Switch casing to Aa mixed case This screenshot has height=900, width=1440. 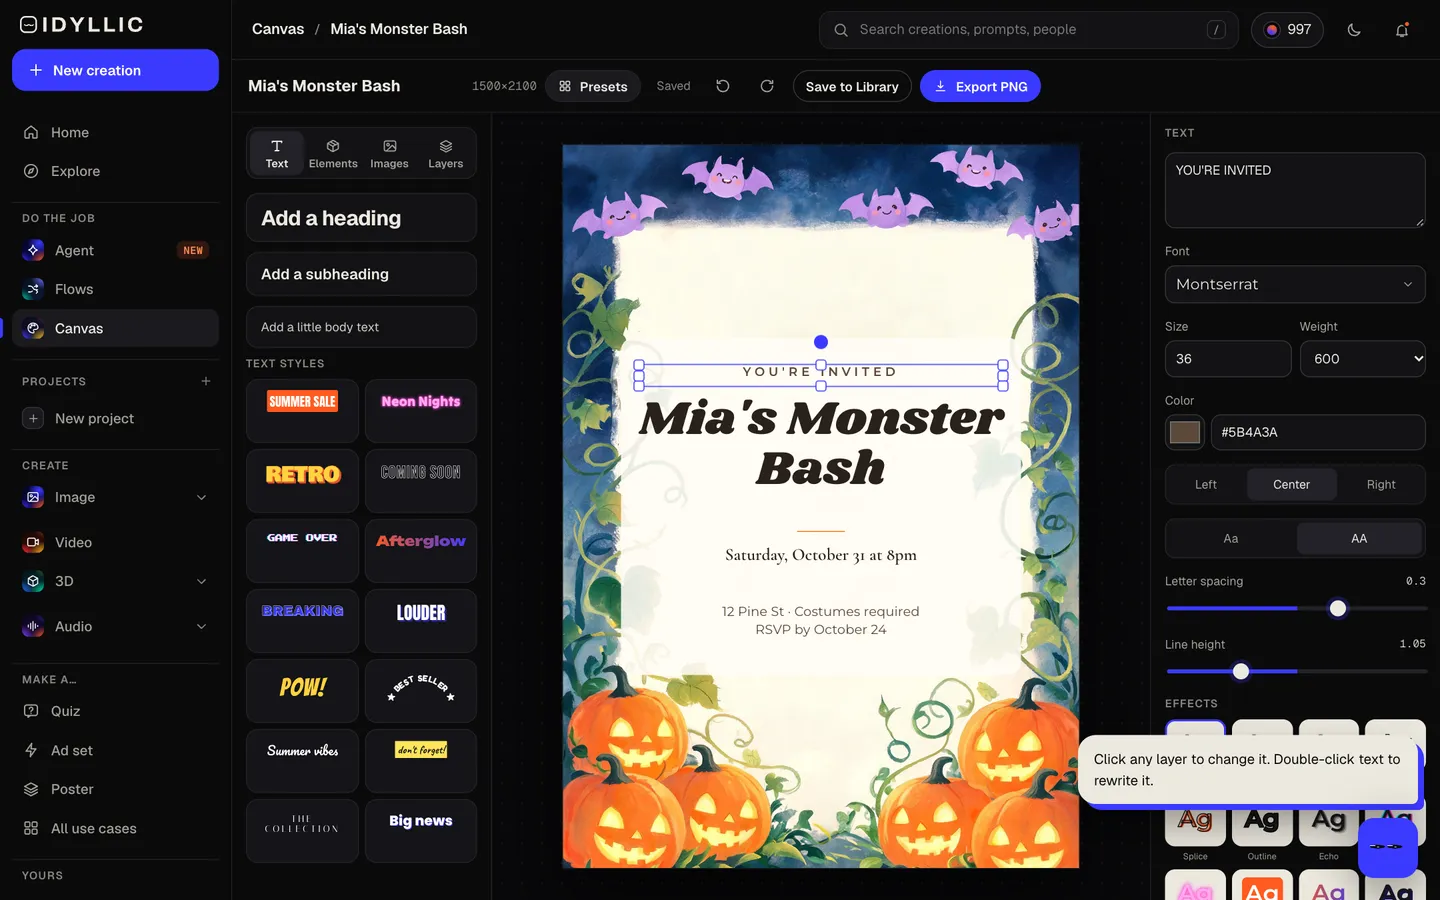[1231, 538]
